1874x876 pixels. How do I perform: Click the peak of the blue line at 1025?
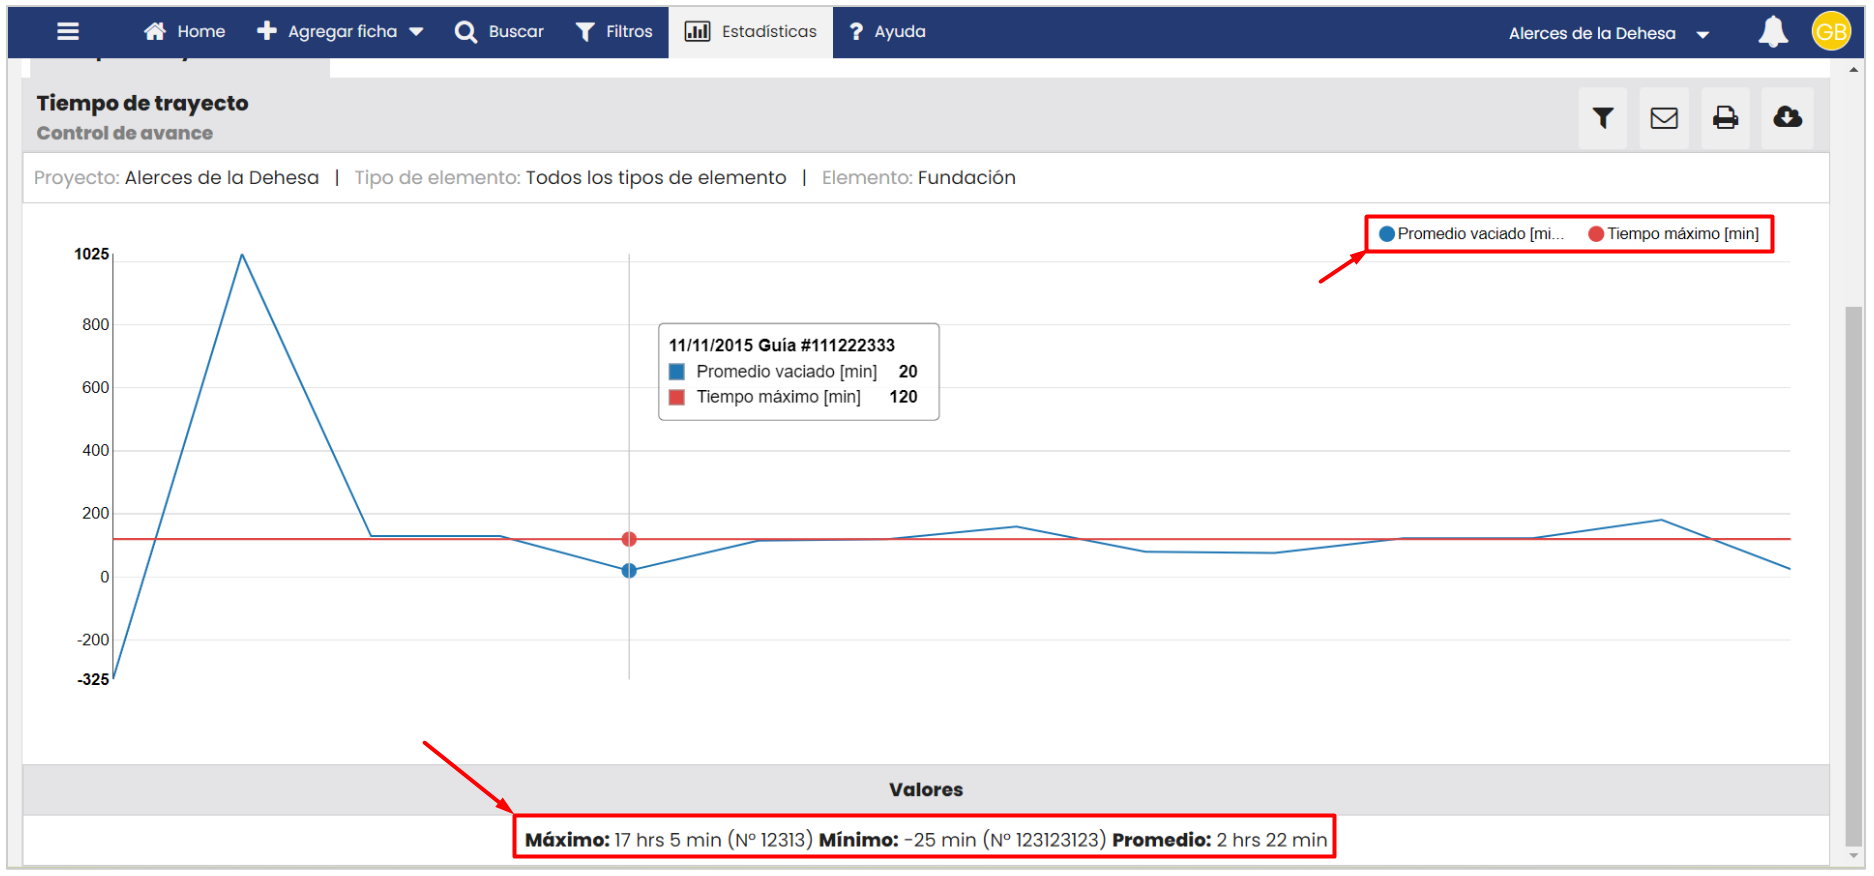coord(242,255)
